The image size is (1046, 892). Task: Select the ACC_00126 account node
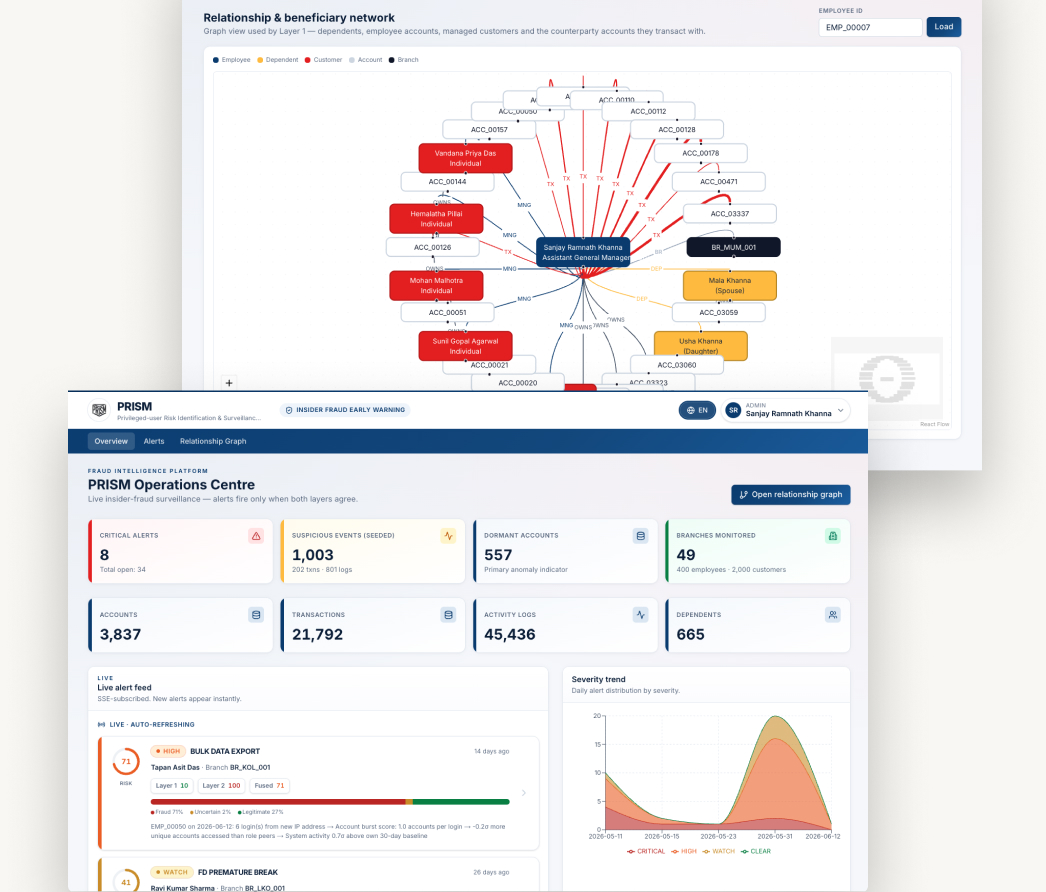click(432, 247)
